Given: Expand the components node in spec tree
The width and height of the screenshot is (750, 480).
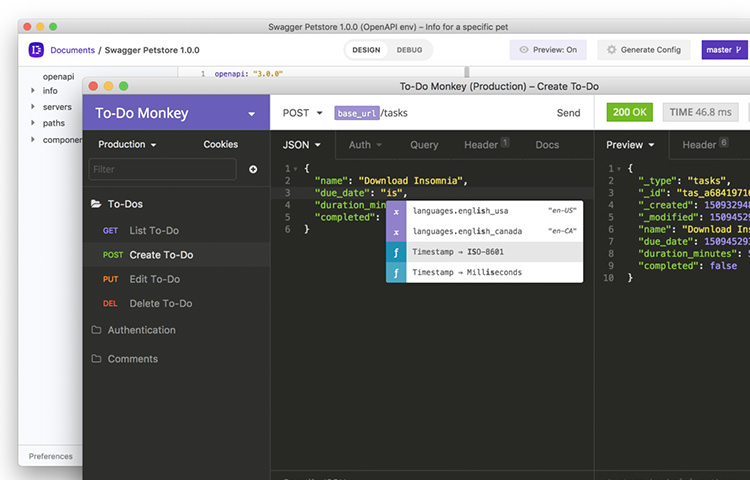Looking at the screenshot, I should (33, 140).
